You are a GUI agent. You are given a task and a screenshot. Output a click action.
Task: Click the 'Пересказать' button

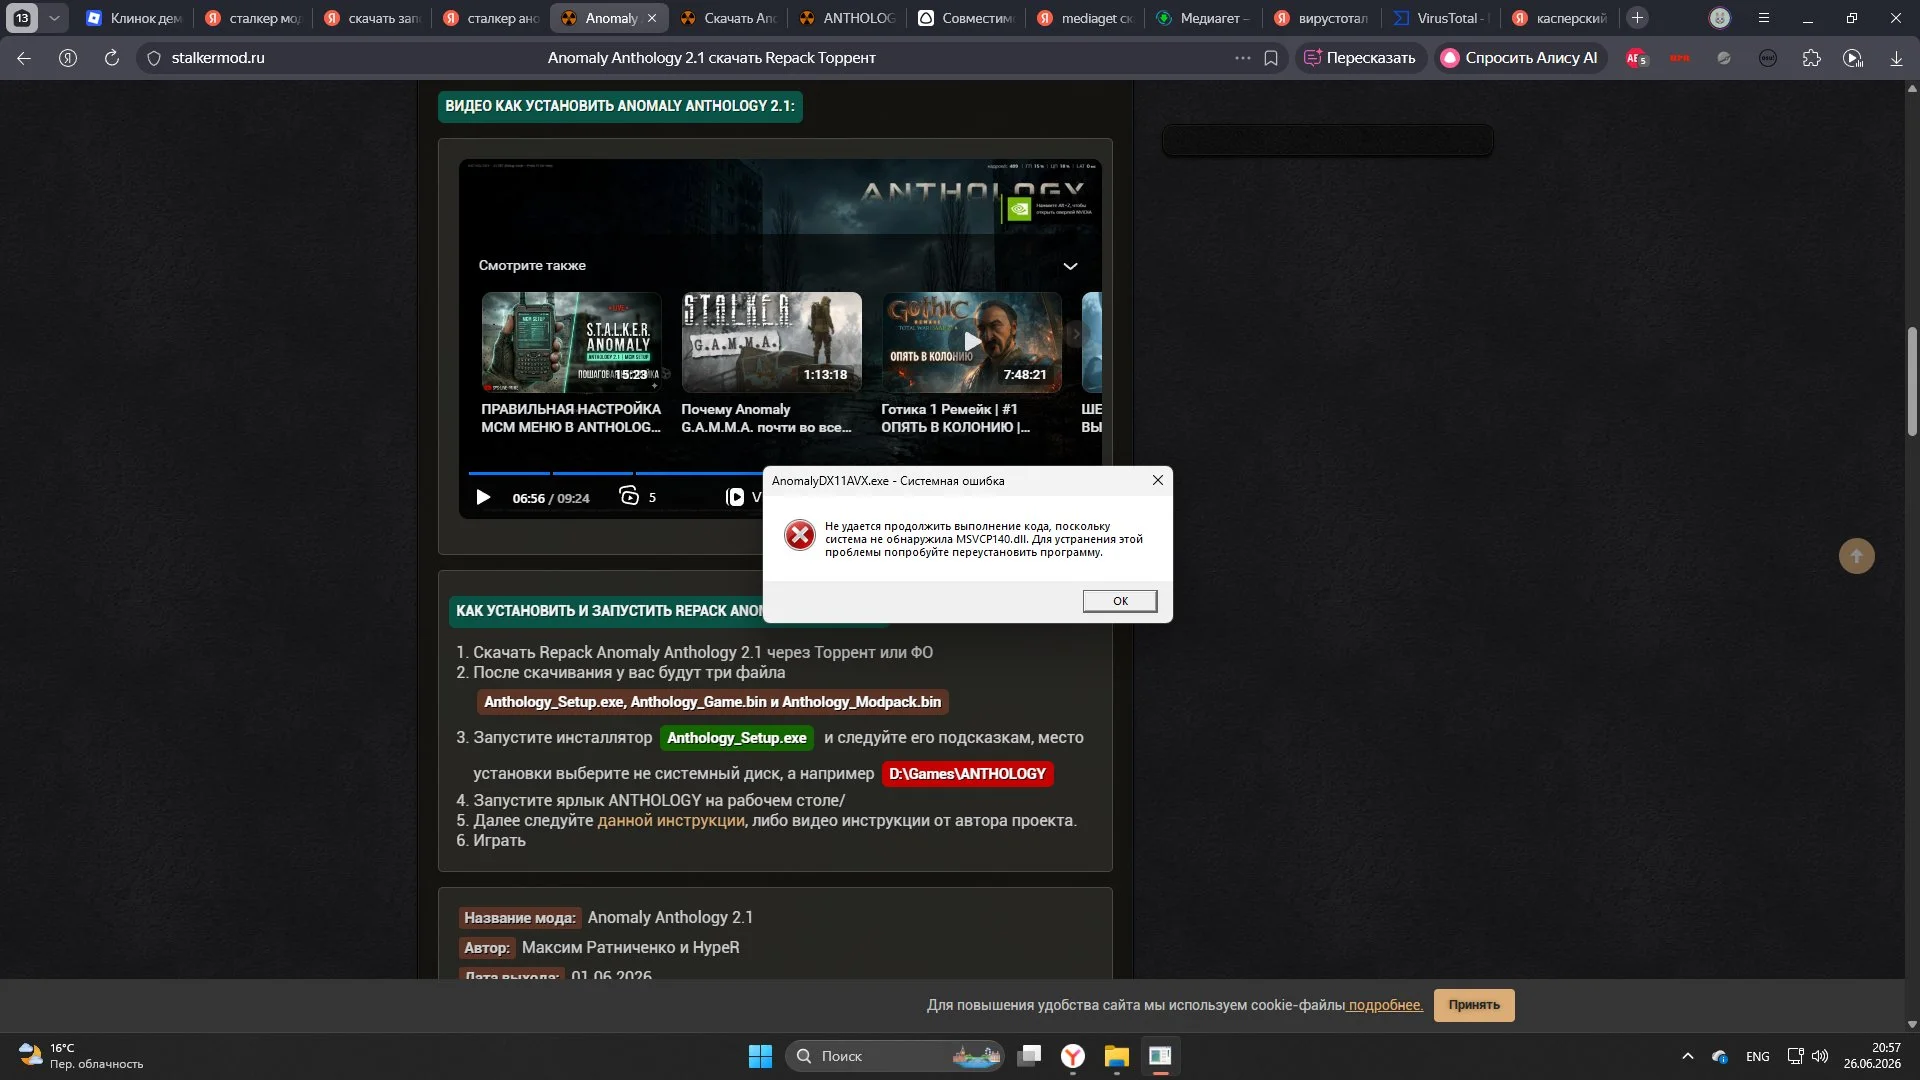(x=1360, y=58)
